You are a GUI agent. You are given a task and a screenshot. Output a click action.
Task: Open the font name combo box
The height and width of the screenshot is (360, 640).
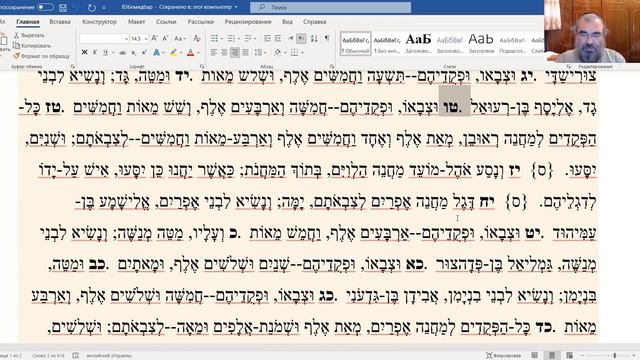click(x=104, y=38)
